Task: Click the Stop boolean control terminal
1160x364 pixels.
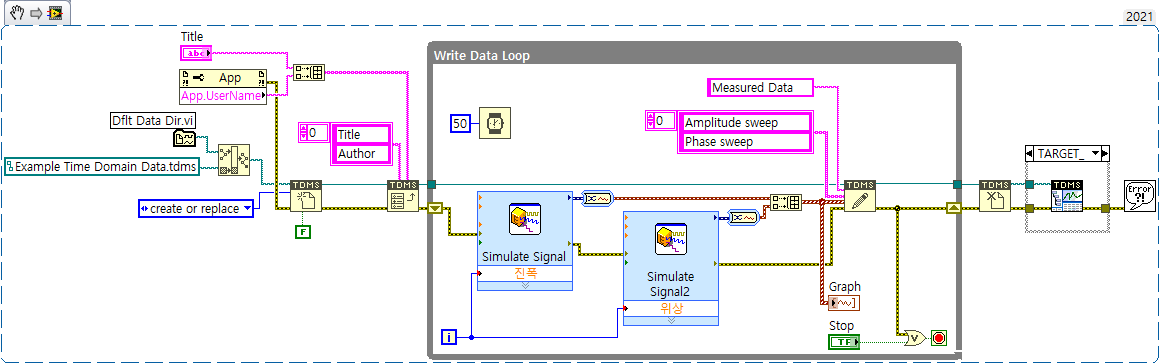Action: pyautogui.click(x=844, y=341)
